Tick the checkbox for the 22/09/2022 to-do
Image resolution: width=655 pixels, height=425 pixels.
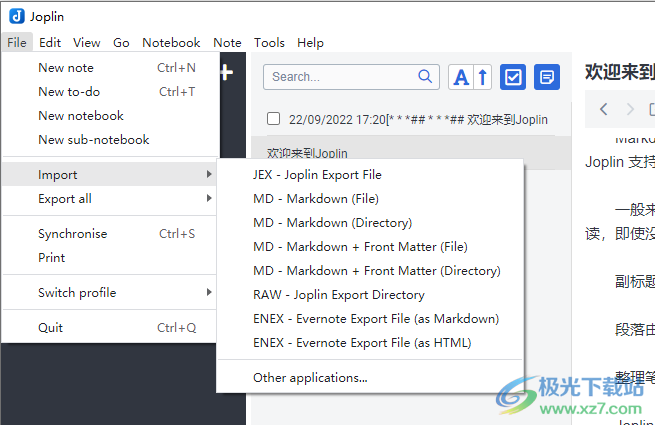coord(273,119)
